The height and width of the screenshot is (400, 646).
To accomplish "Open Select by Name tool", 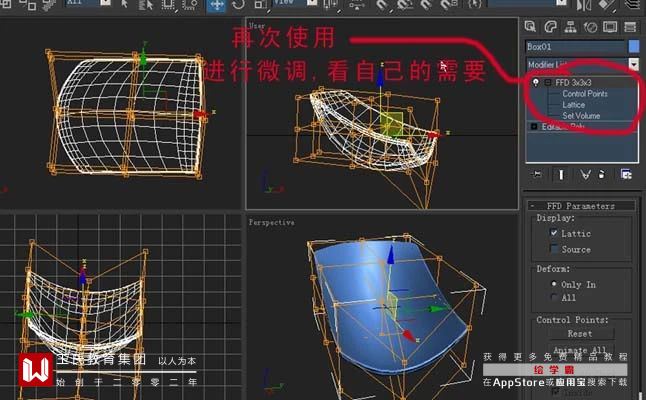I will [x=146, y=5].
